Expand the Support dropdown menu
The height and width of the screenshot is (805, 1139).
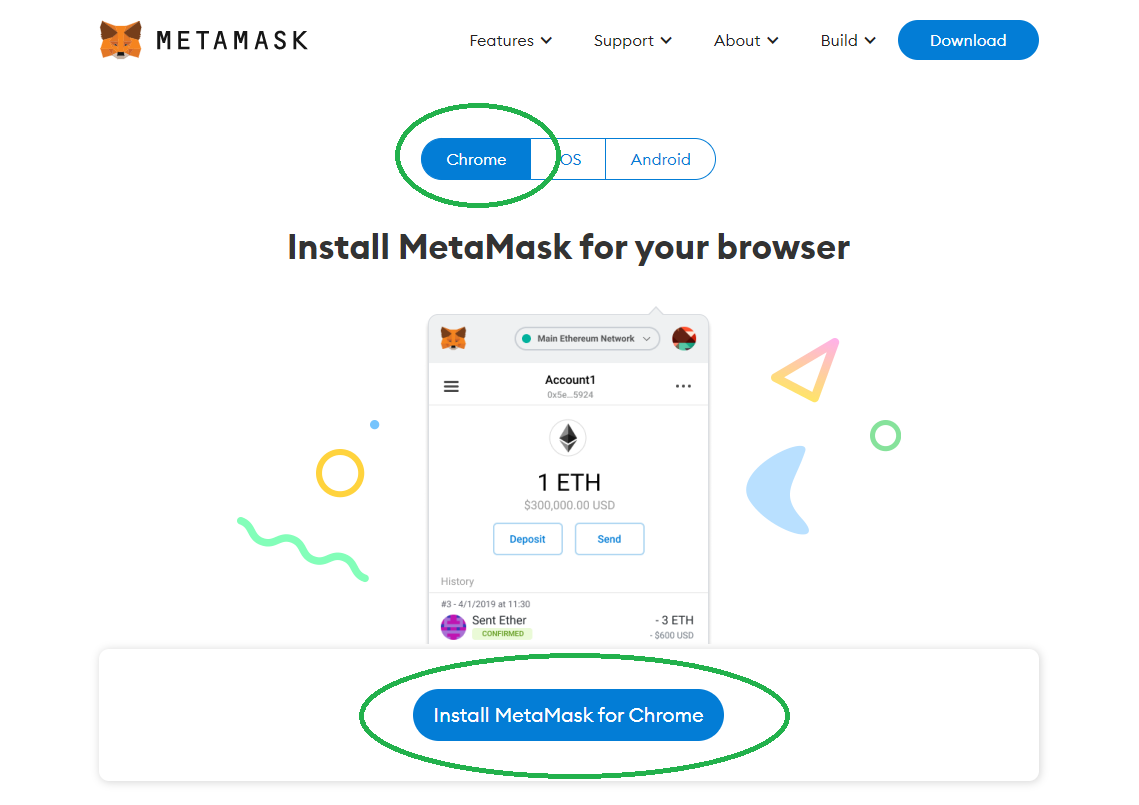point(633,41)
